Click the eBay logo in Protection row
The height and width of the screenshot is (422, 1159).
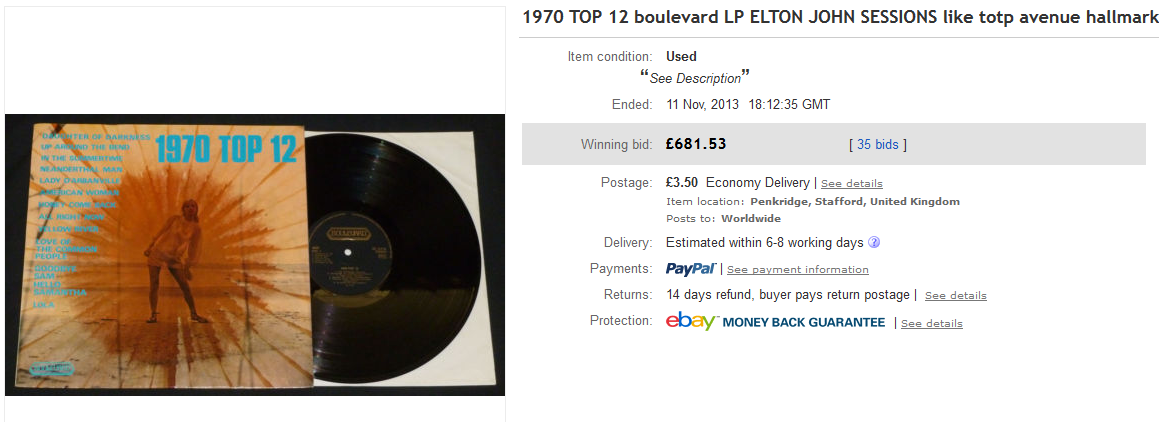point(691,321)
